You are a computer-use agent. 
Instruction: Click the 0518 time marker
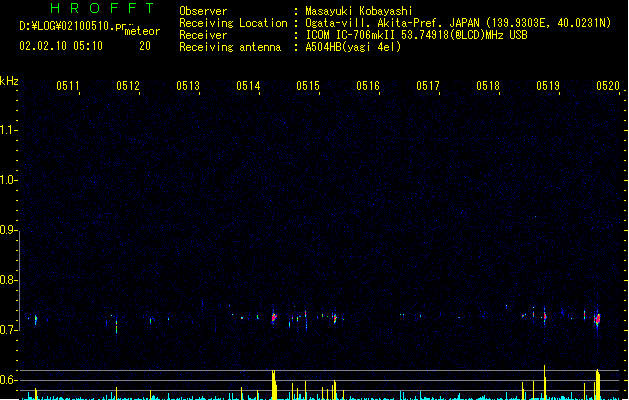(x=488, y=86)
